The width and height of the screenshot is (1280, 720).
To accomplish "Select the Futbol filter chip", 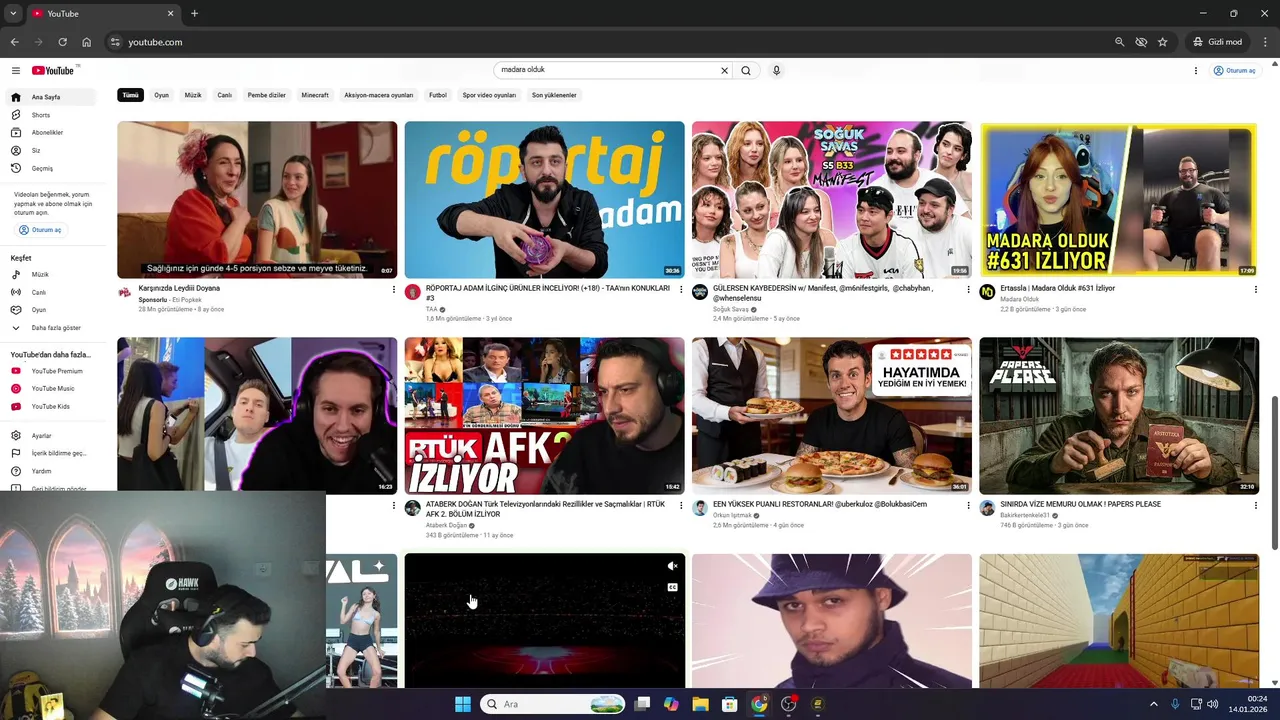I will [x=438, y=95].
